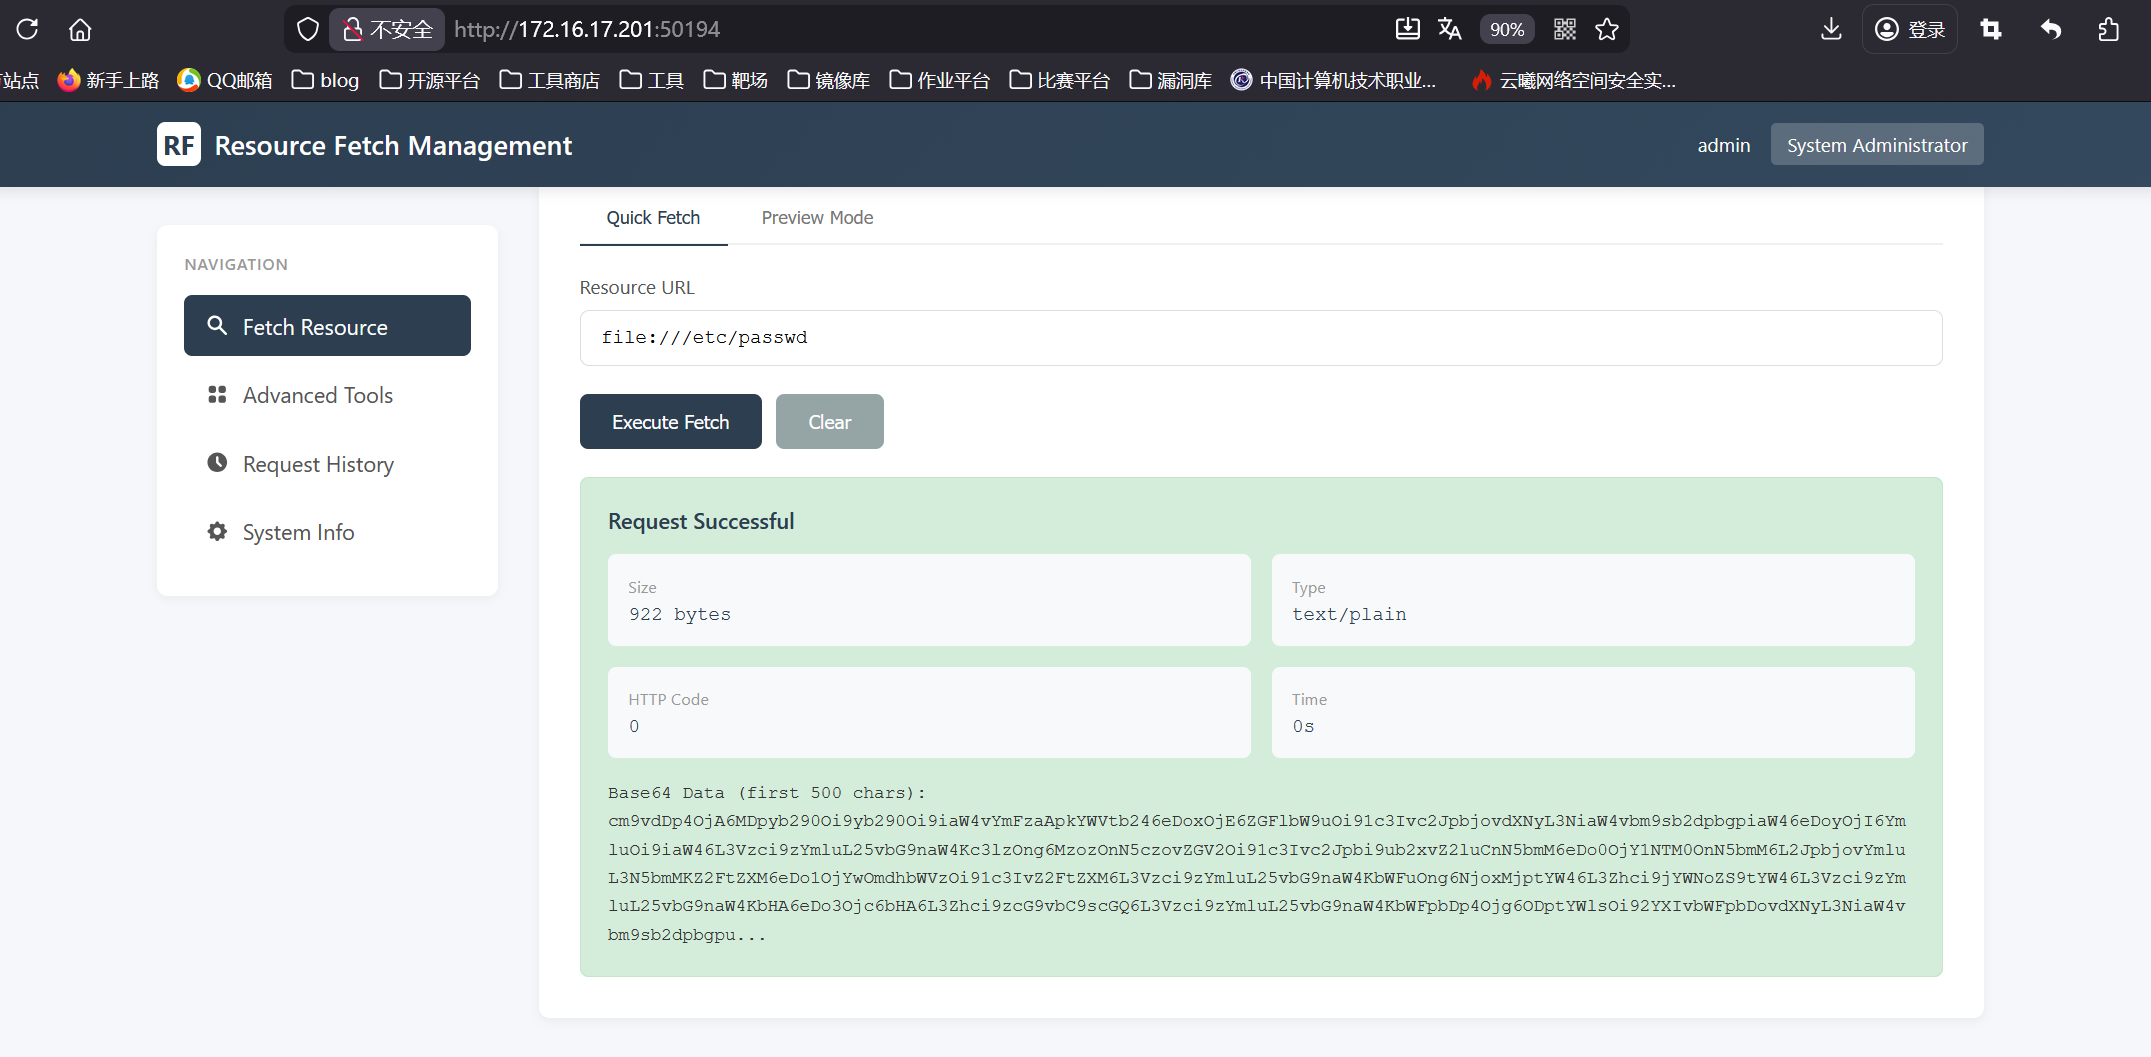The height and width of the screenshot is (1057, 2151).
Task: Clear the form with the Clear button
Action: point(830,422)
